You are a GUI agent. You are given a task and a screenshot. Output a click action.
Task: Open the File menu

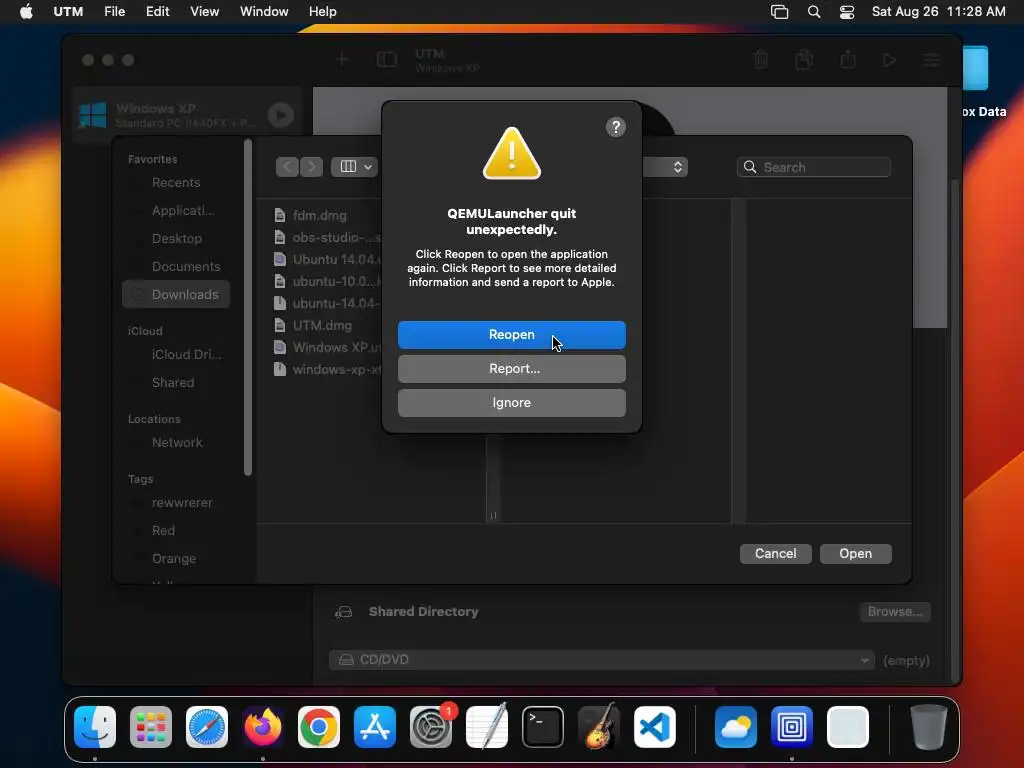click(114, 11)
